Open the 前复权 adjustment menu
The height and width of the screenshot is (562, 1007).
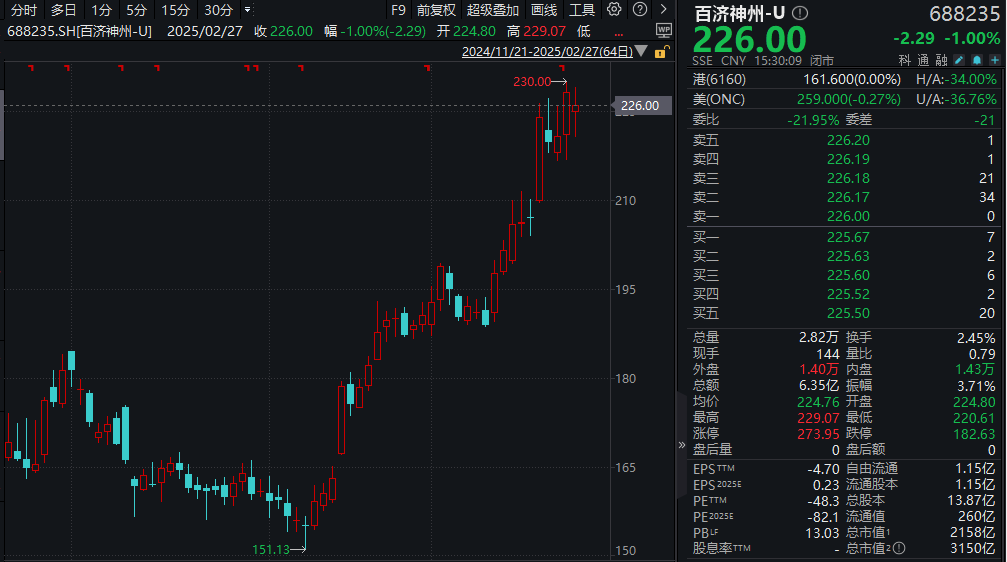[436, 10]
